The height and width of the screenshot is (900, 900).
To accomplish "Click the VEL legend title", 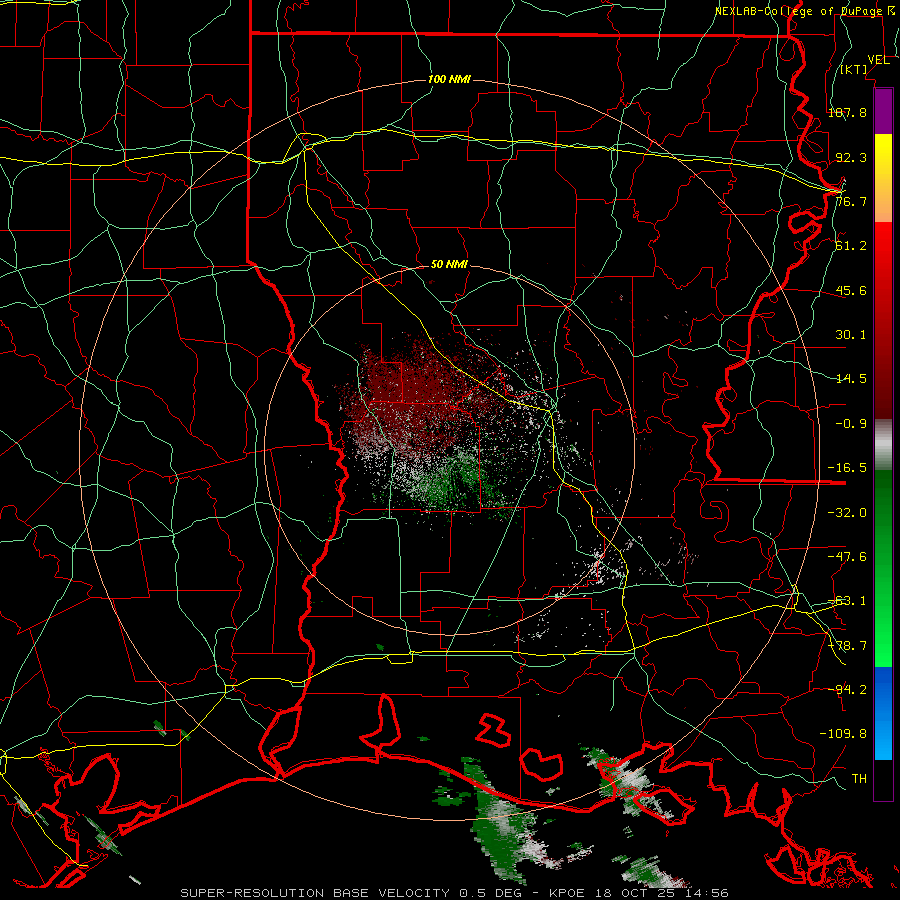I will (x=878, y=60).
